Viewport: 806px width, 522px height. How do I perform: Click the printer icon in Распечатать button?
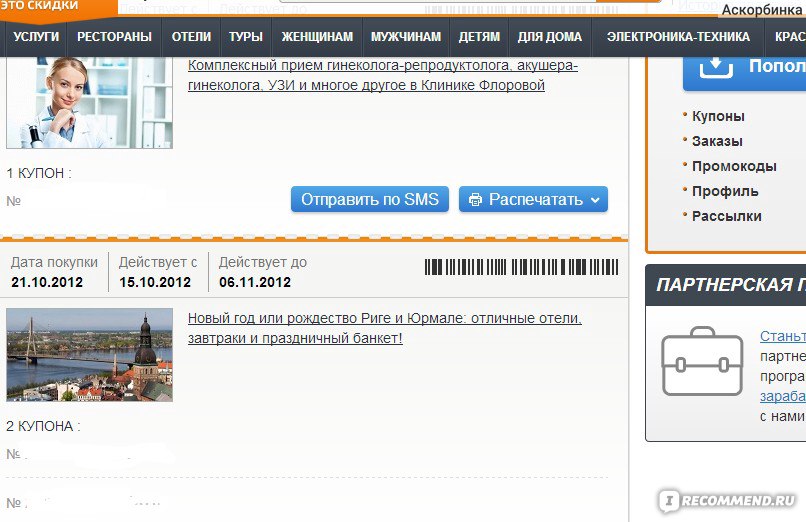(475, 199)
